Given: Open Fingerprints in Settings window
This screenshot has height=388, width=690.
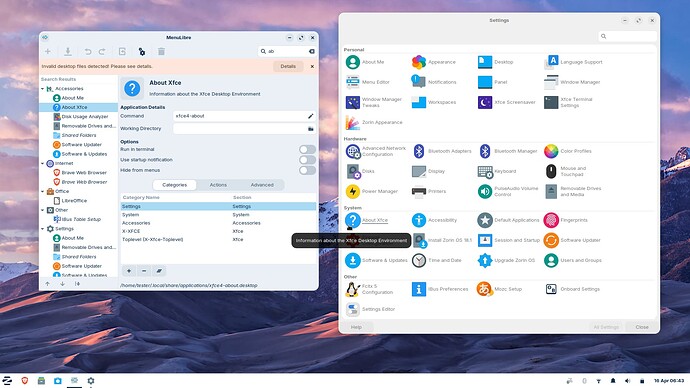Looking at the screenshot, I should (566, 220).
